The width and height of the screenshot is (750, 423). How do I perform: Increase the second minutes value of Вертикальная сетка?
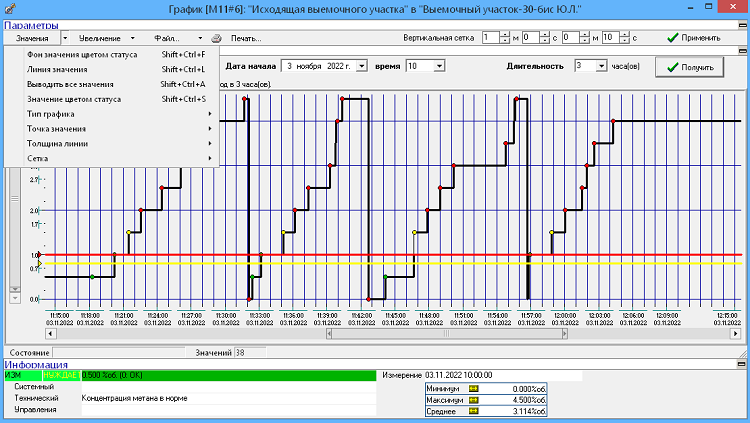click(x=585, y=35)
